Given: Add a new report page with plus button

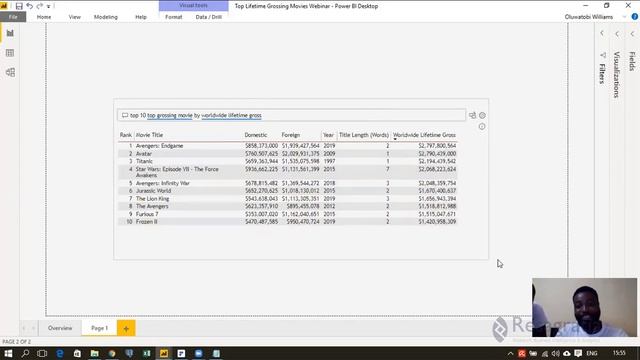Looking at the screenshot, I should point(126,329).
